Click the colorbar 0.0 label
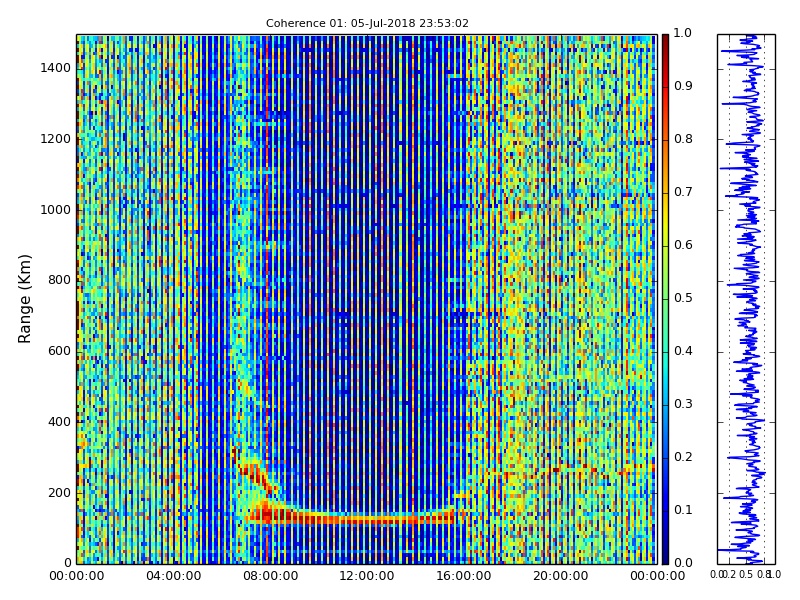This screenshot has height=600, width=800. tap(683, 563)
